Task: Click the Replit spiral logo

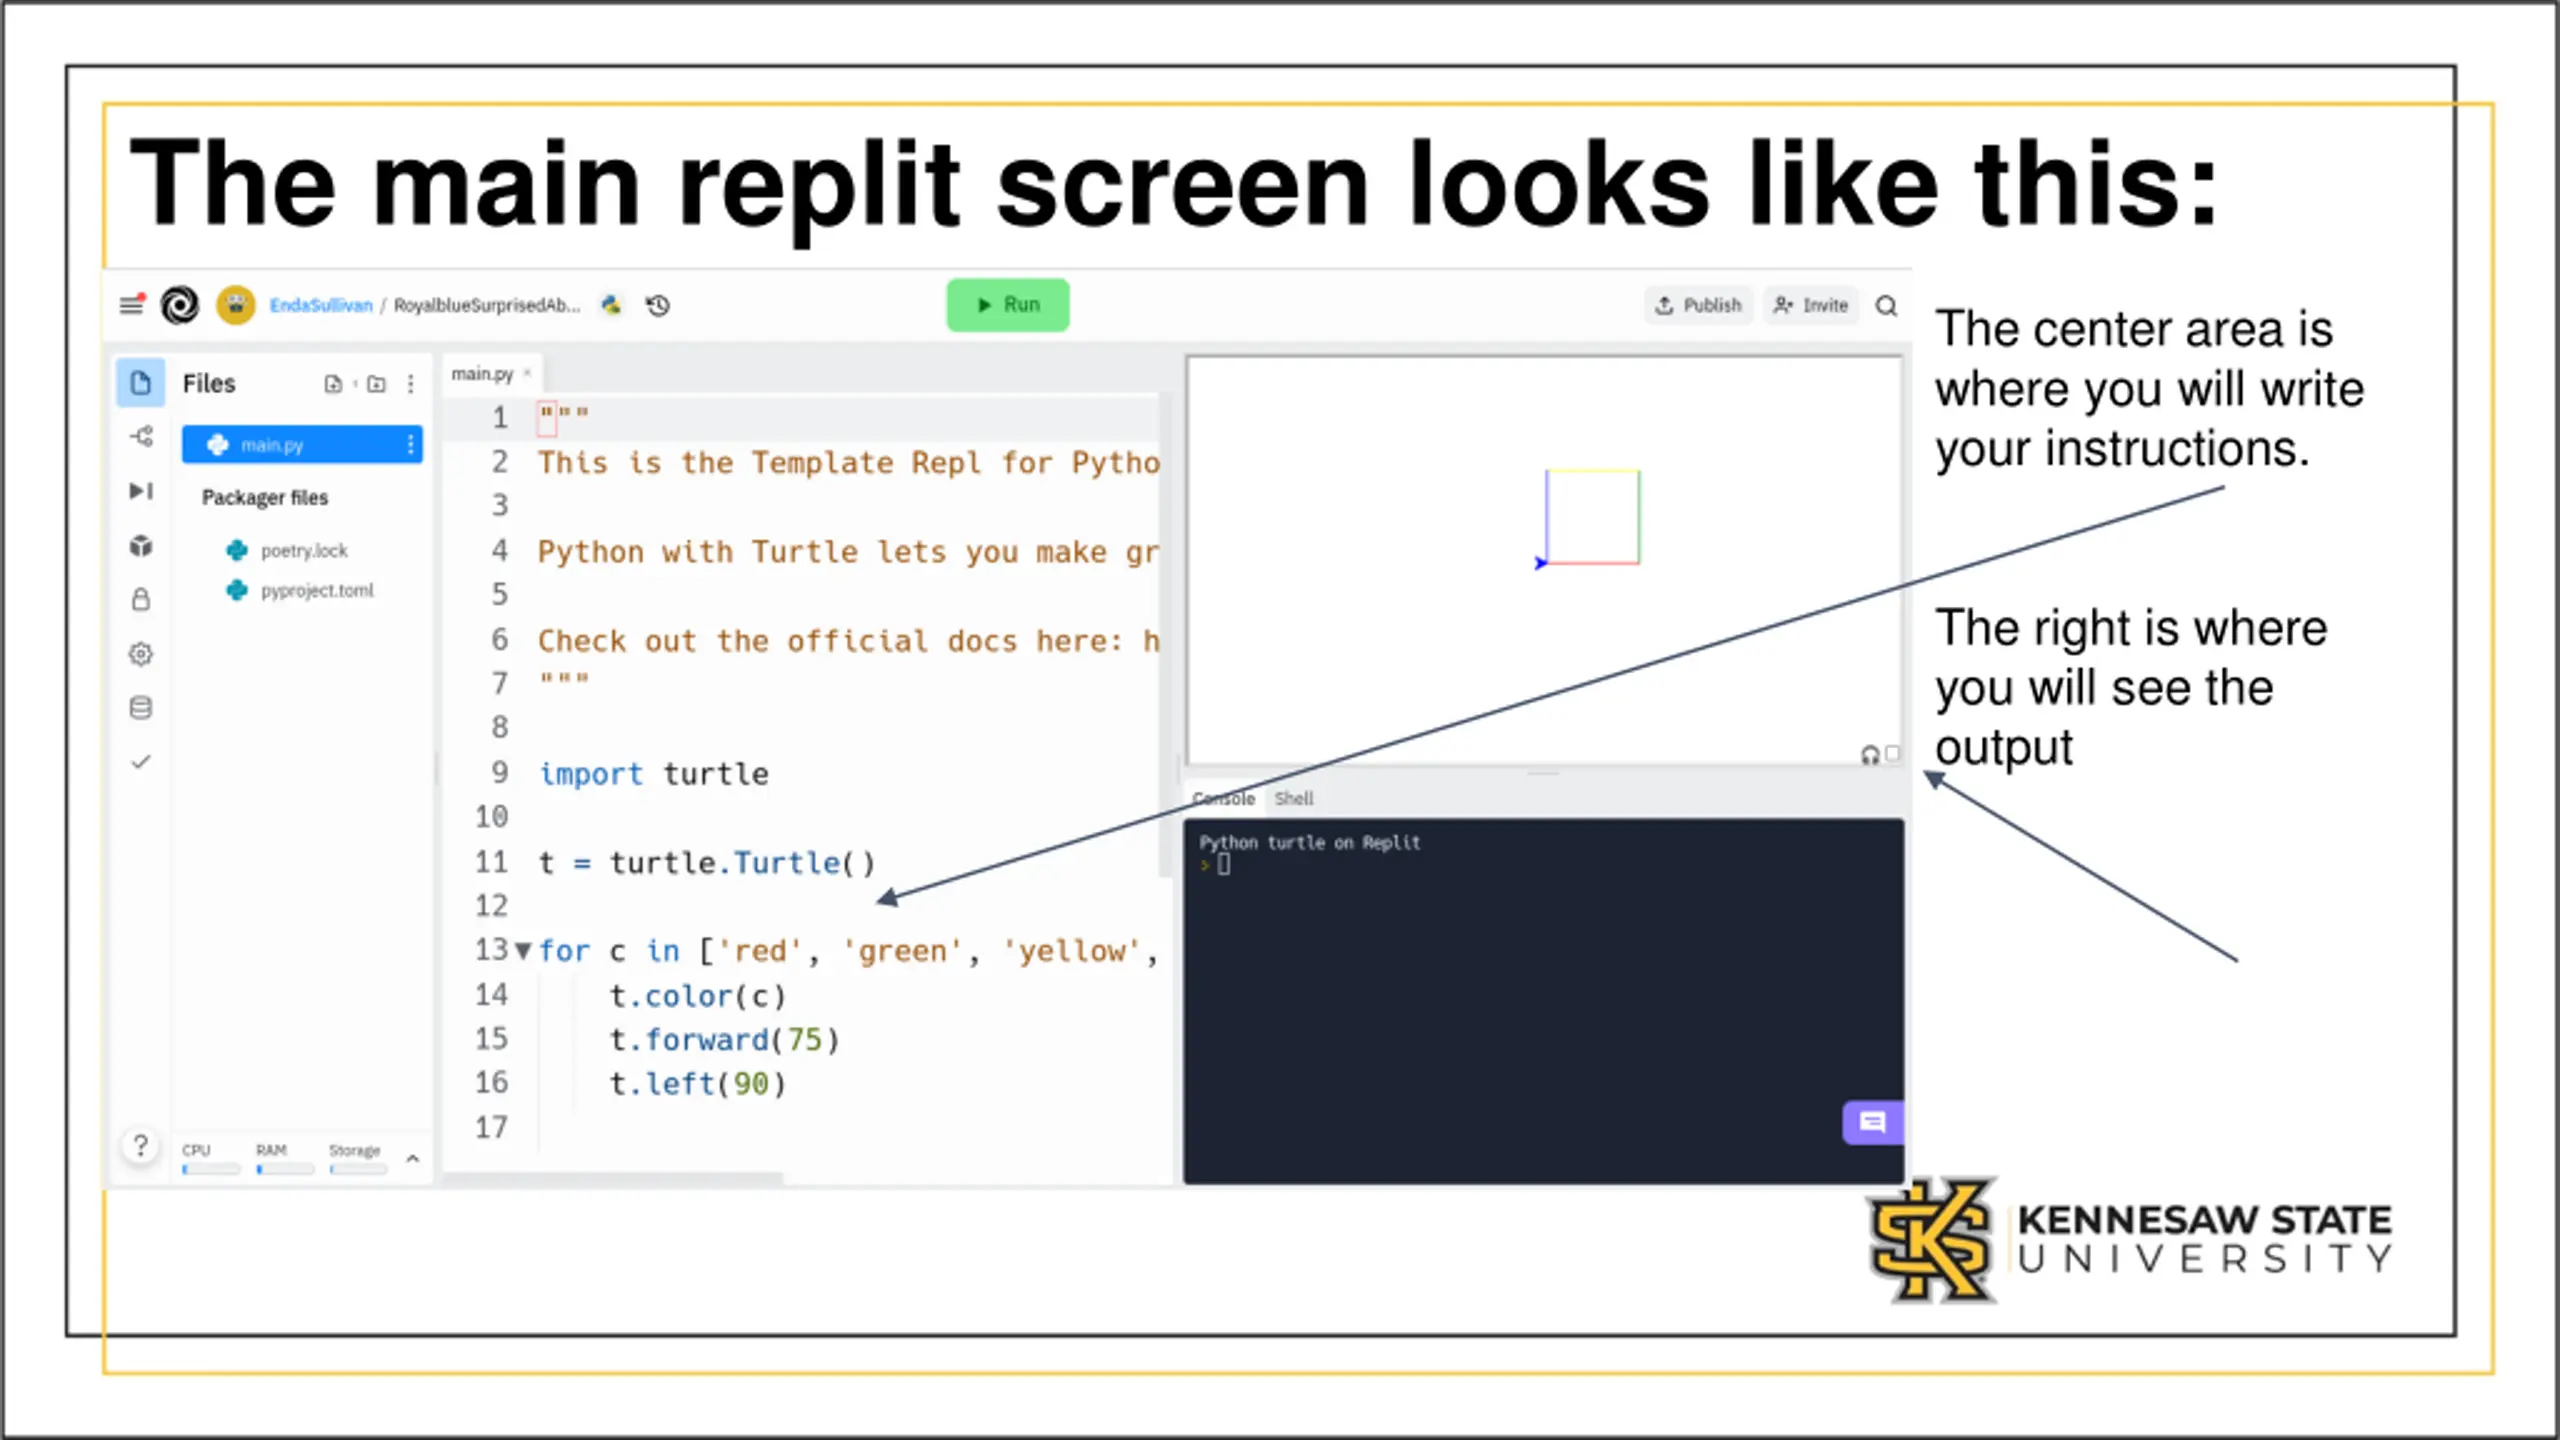Action: [x=180, y=305]
